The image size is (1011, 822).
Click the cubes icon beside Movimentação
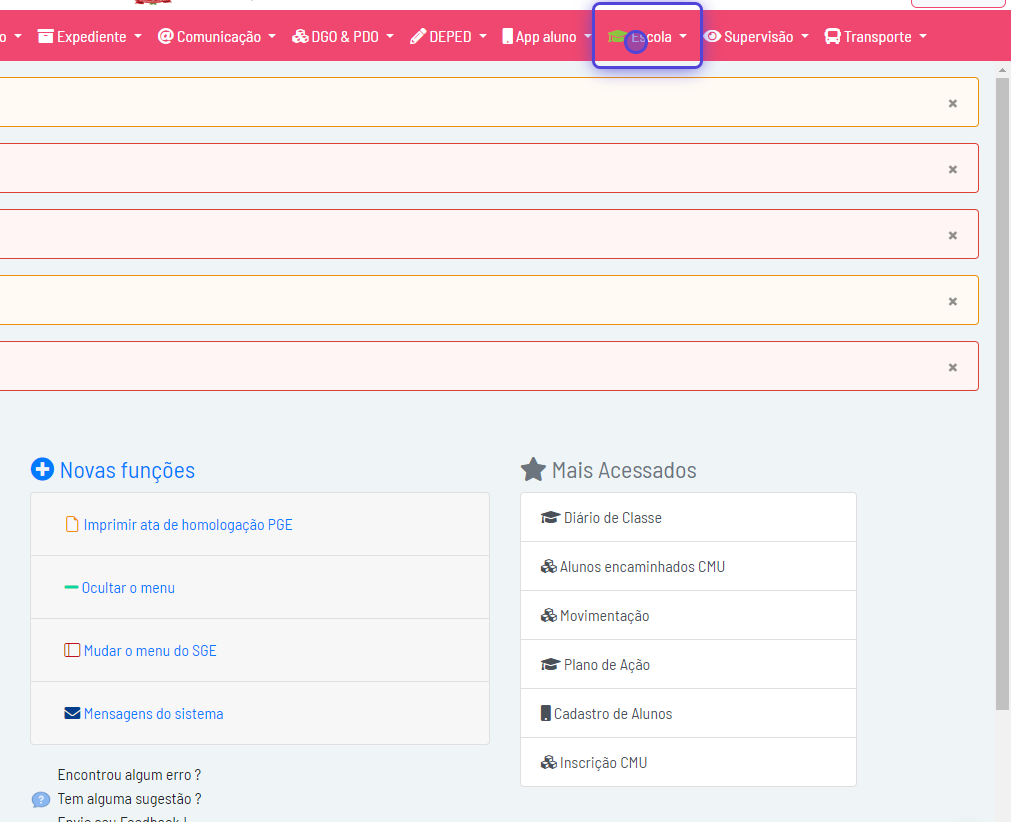[x=549, y=615]
